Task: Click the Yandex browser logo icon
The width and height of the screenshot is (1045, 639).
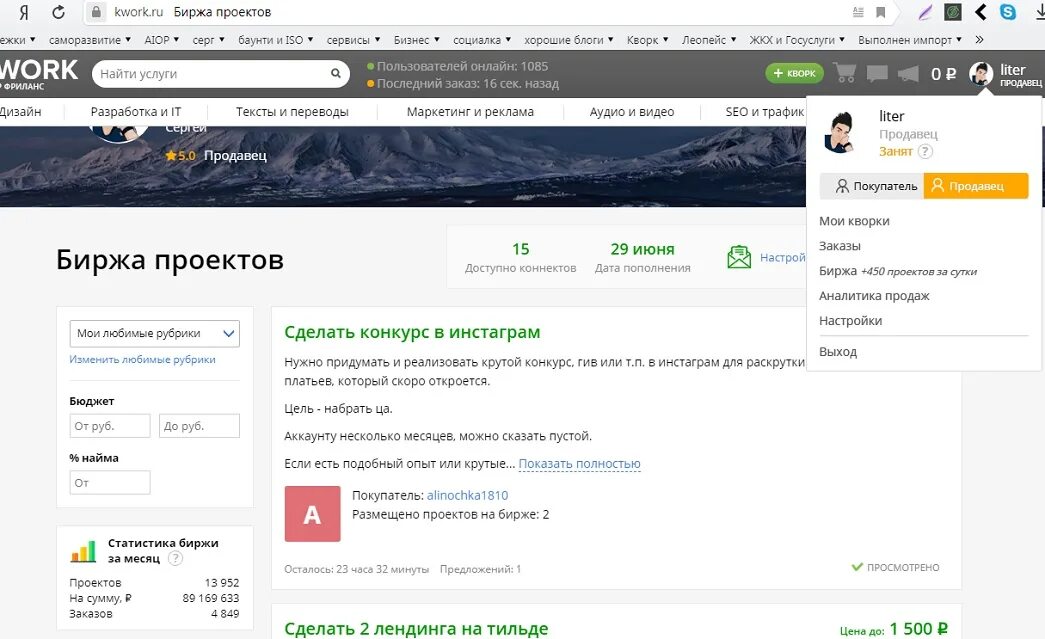Action: pyautogui.click(x=24, y=12)
